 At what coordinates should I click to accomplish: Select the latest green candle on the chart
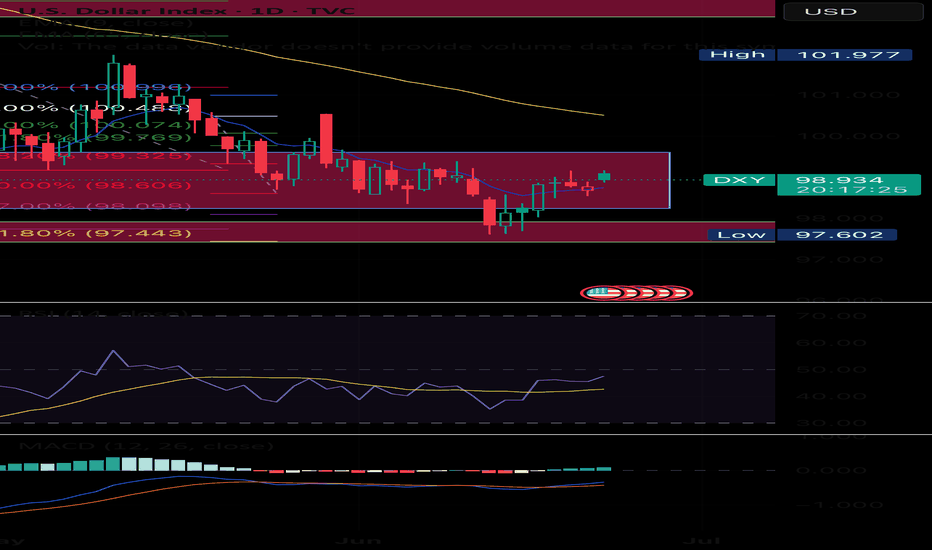click(604, 176)
